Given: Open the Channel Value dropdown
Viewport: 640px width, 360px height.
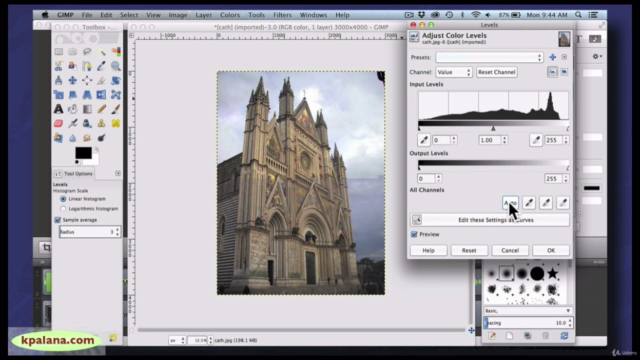Looking at the screenshot, I should [454, 72].
